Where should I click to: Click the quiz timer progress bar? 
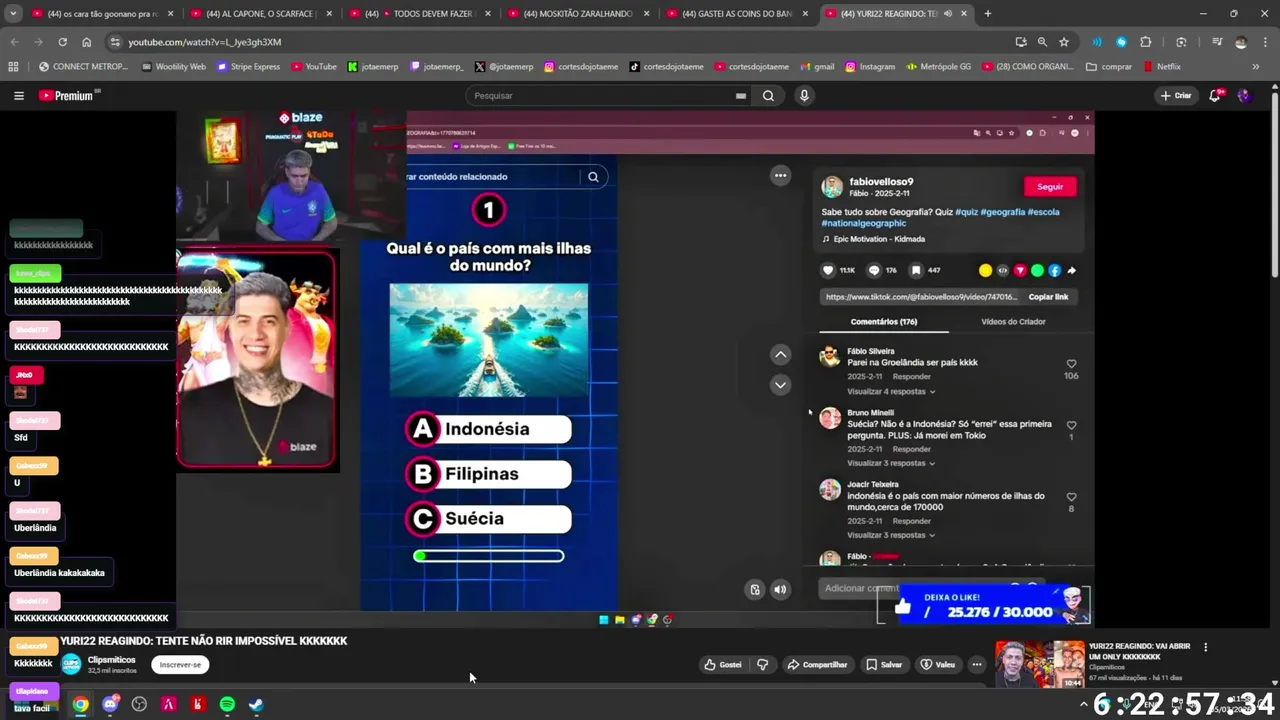(489, 556)
